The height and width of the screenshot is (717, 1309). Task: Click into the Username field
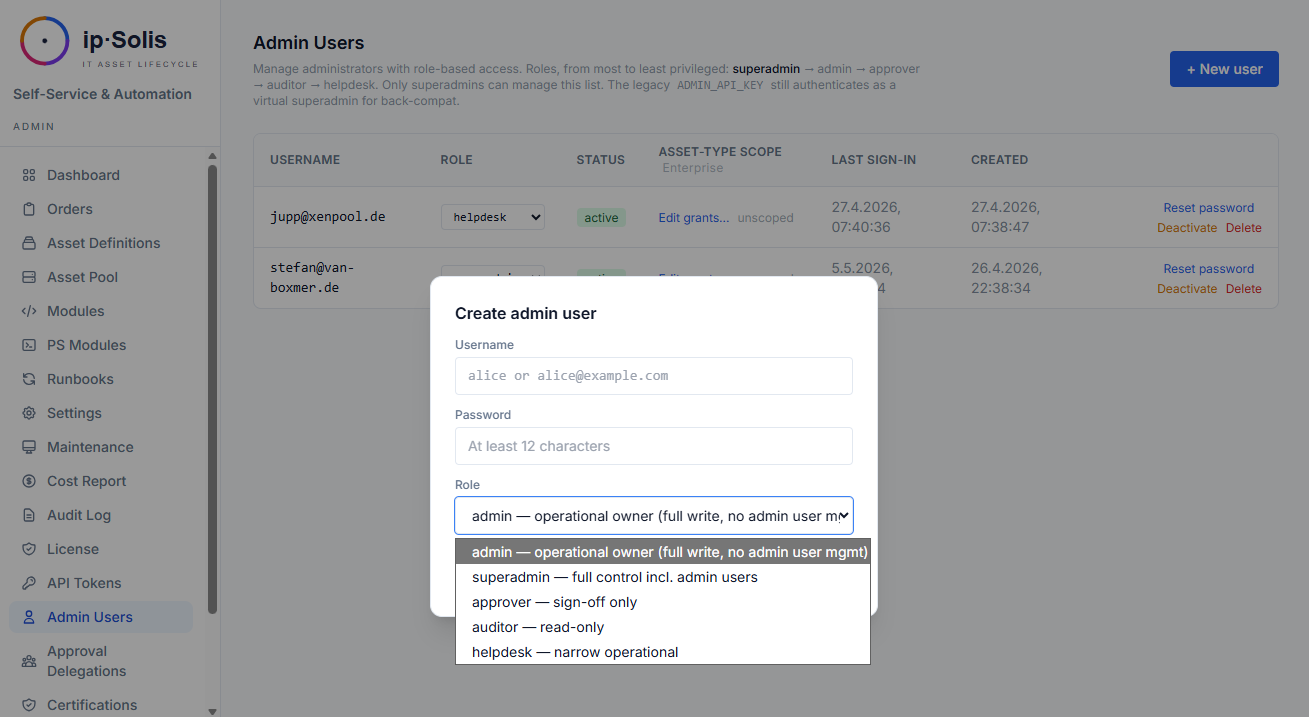pos(654,376)
